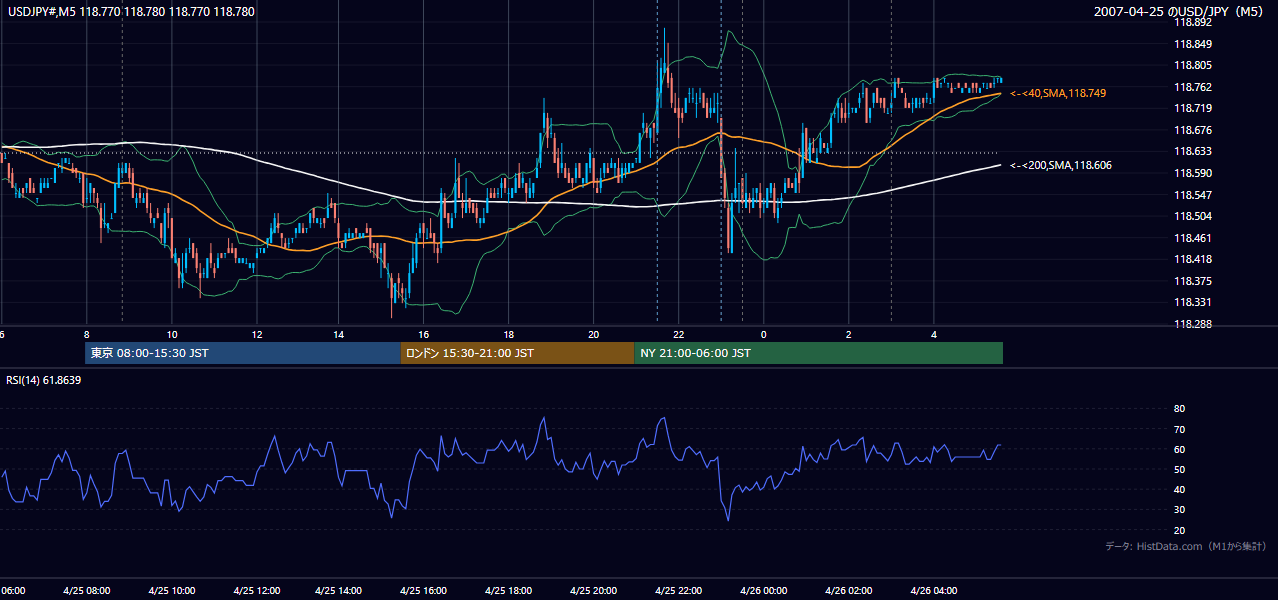Click hour tick 18 under price chart

pos(509,334)
